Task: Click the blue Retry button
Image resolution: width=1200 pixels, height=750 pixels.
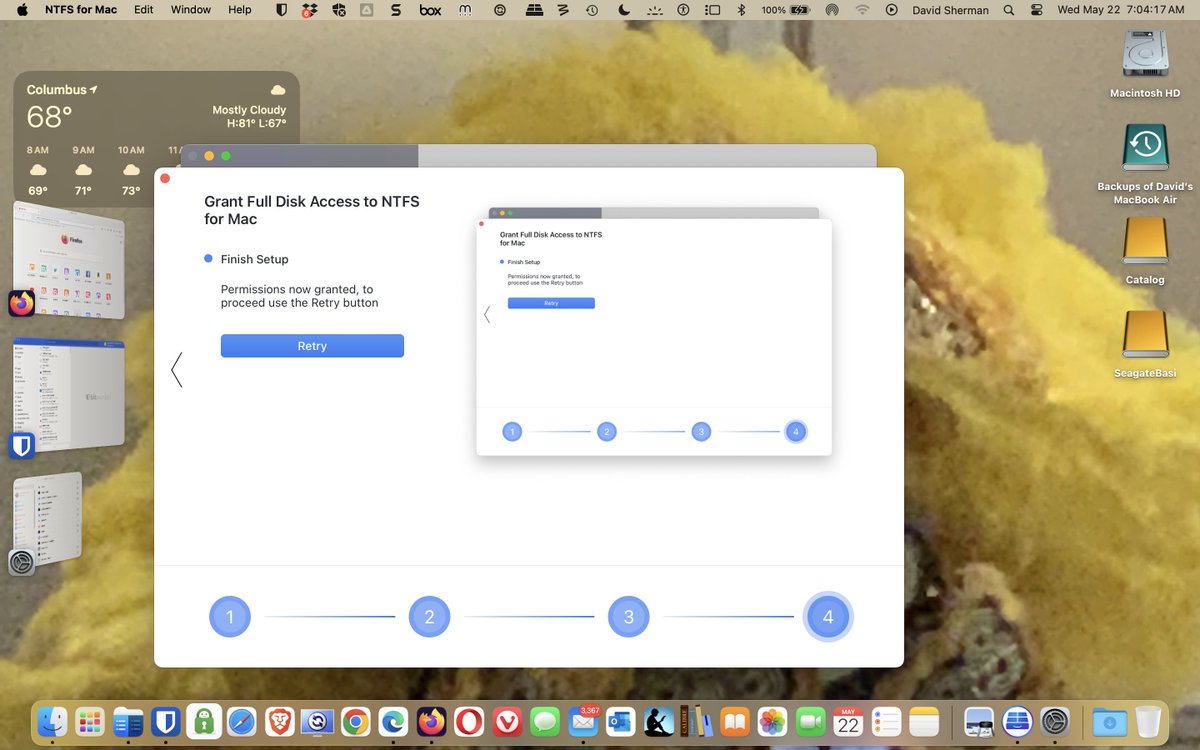Action: [312, 346]
